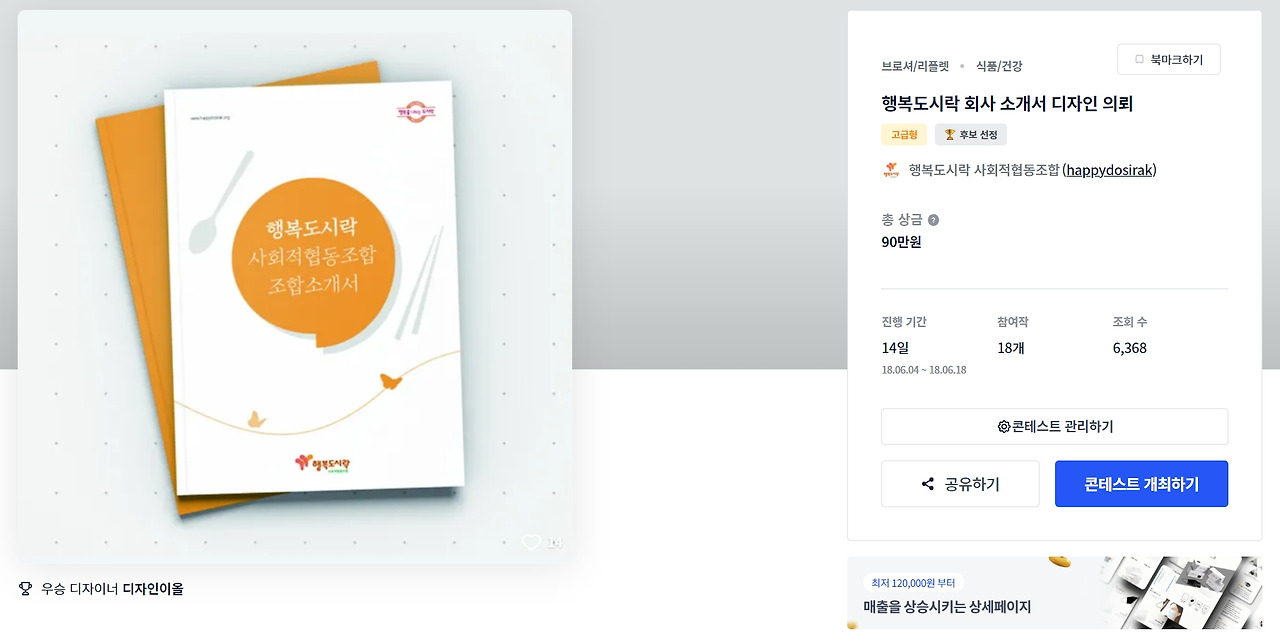
Task: Select the 브로셔/리플렛 category link
Action: pos(915,66)
